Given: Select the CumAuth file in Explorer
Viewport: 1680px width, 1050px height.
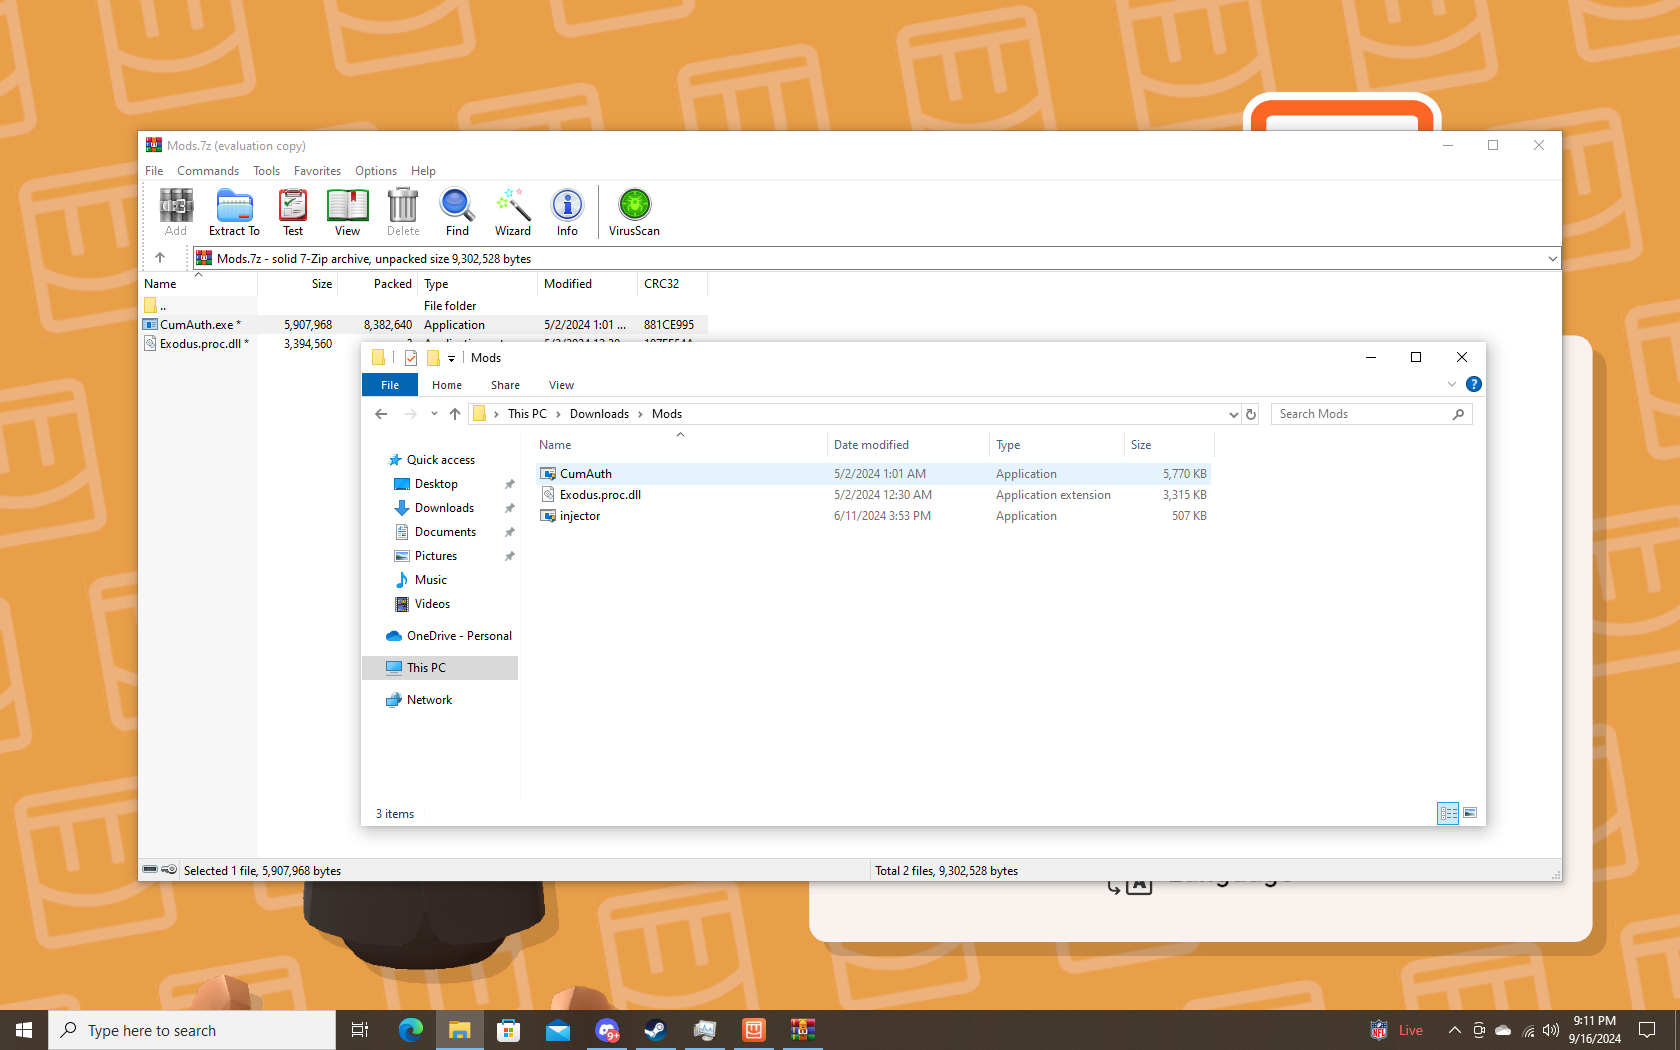Looking at the screenshot, I should pyautogui.click(x=875, y=474).
